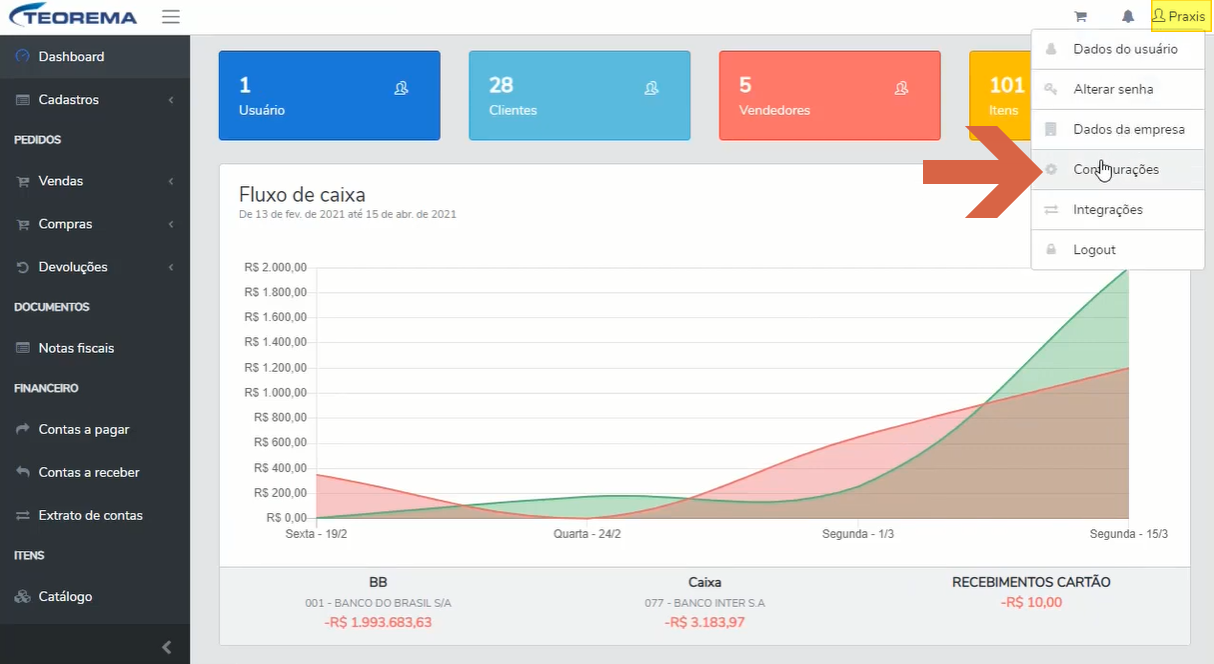Choose Logout from user menu

[x=1117, y=249]
